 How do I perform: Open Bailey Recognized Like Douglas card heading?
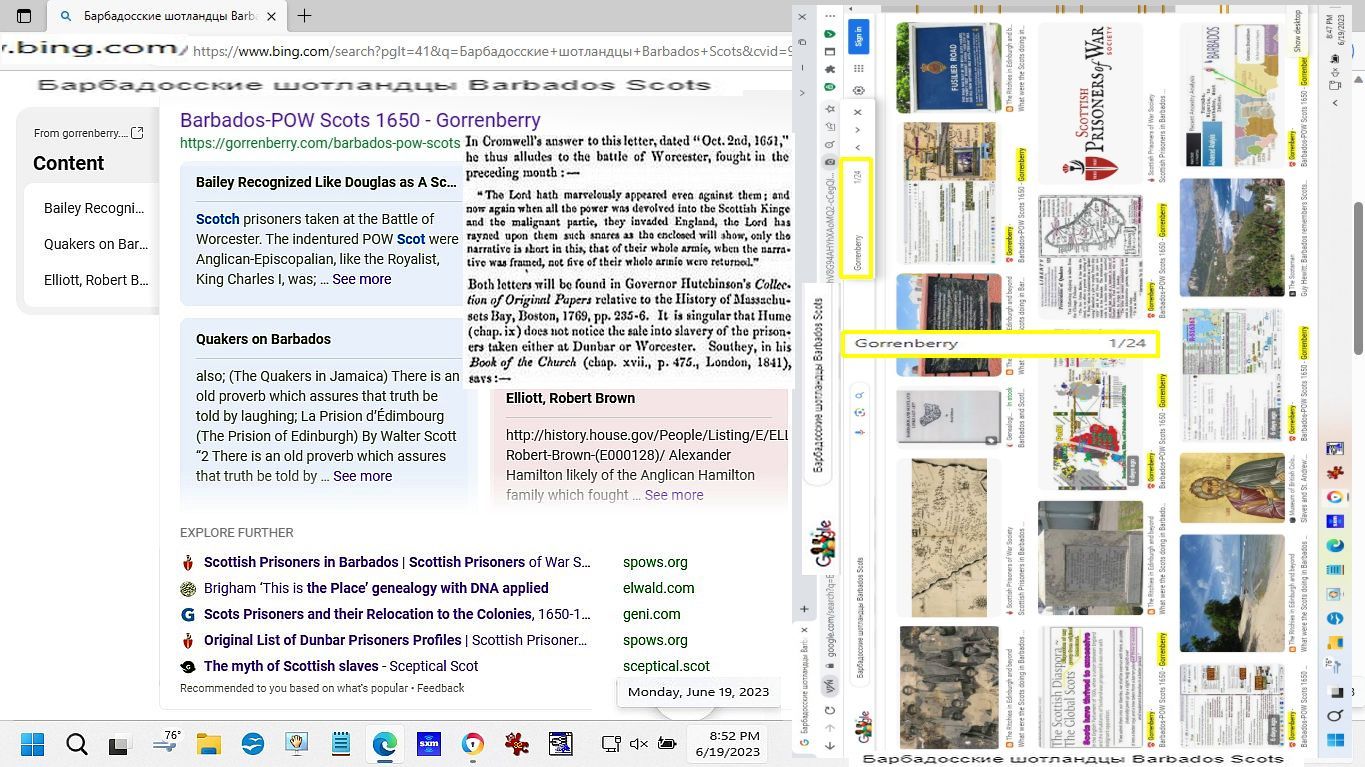coord(326,182)
